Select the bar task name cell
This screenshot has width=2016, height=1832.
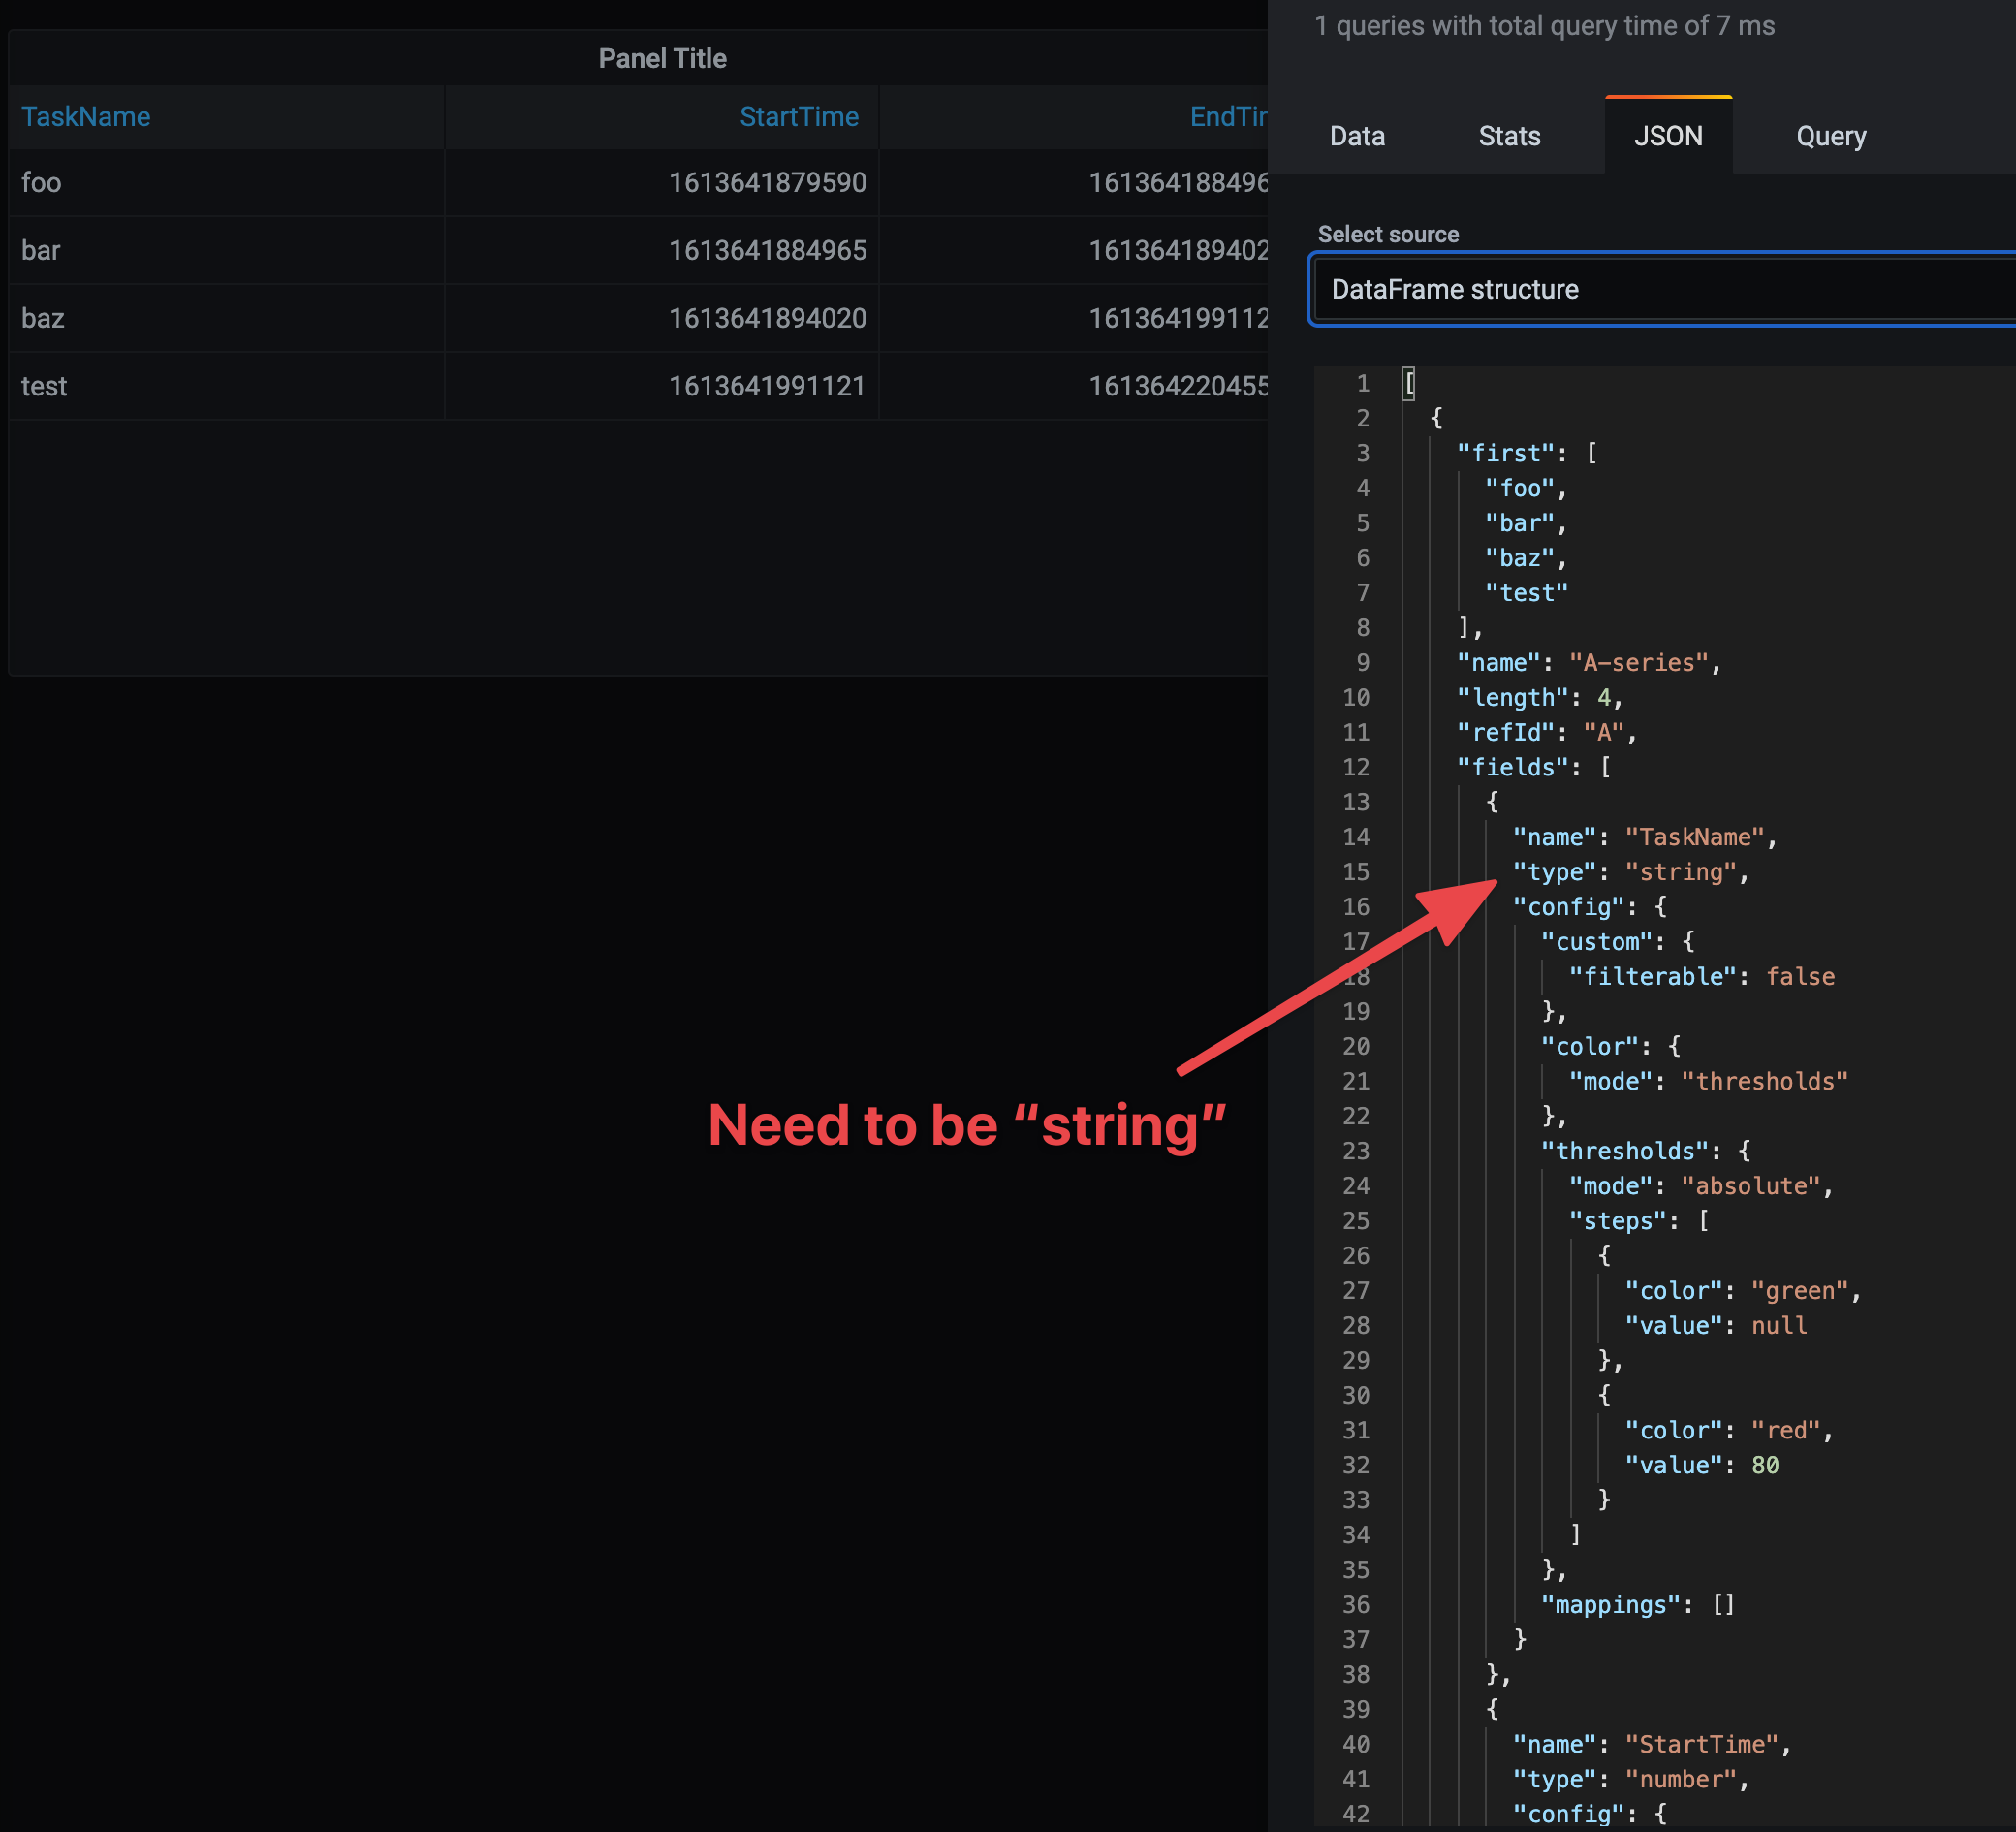(x=40, y=250)
